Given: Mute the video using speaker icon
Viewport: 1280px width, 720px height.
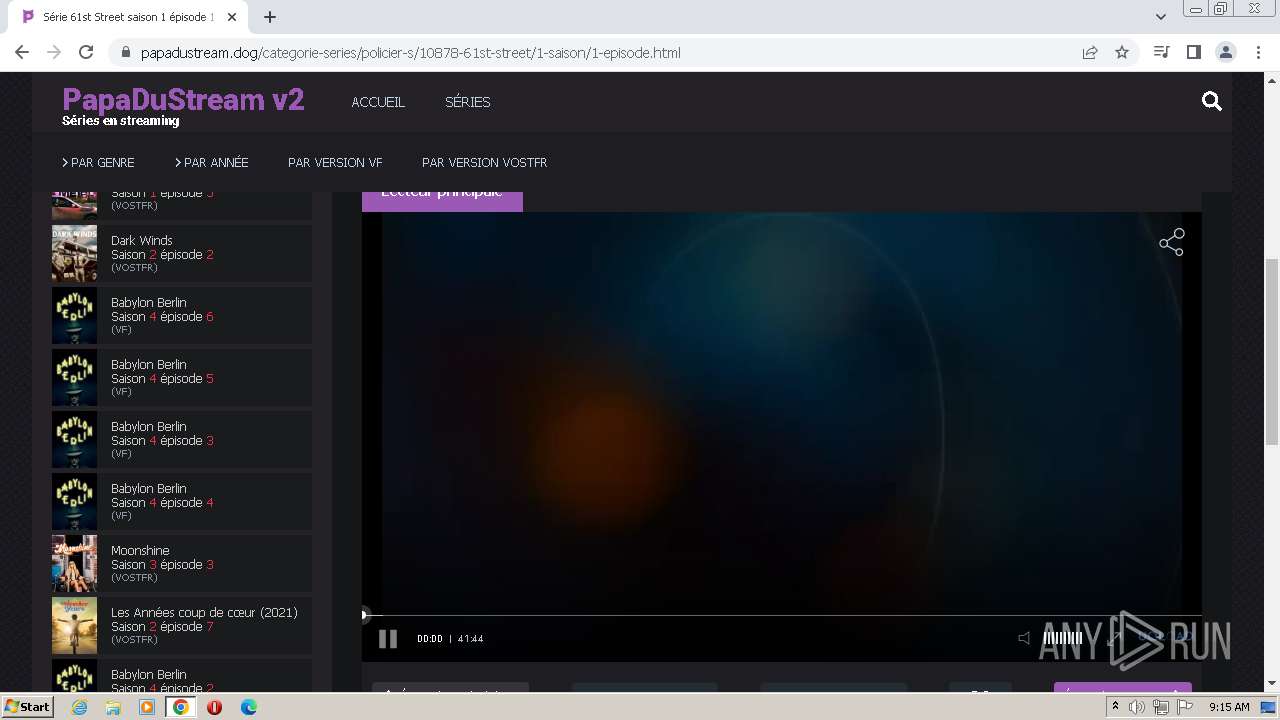Looking at the screenshot, I should [x=1024, y=638].
